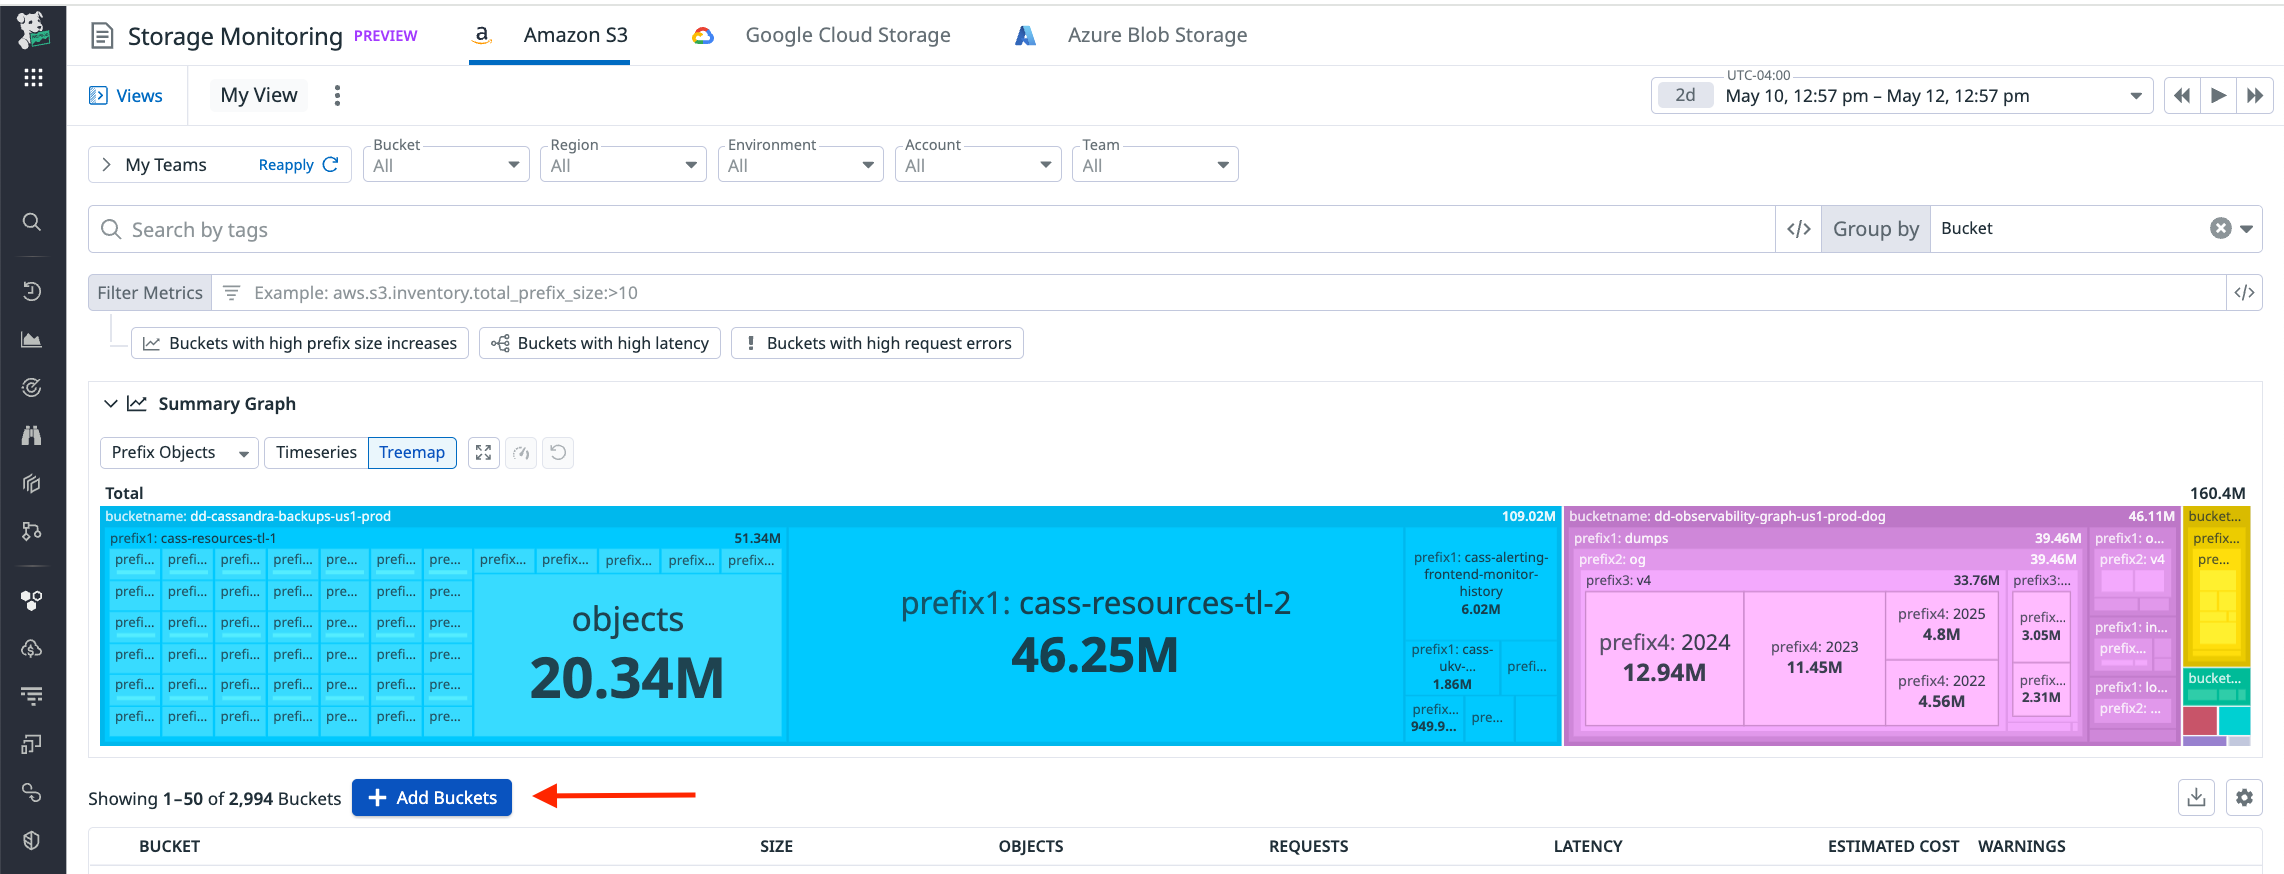
Task: Click the Add Buckets button
Action: click(x=432, y=797)
